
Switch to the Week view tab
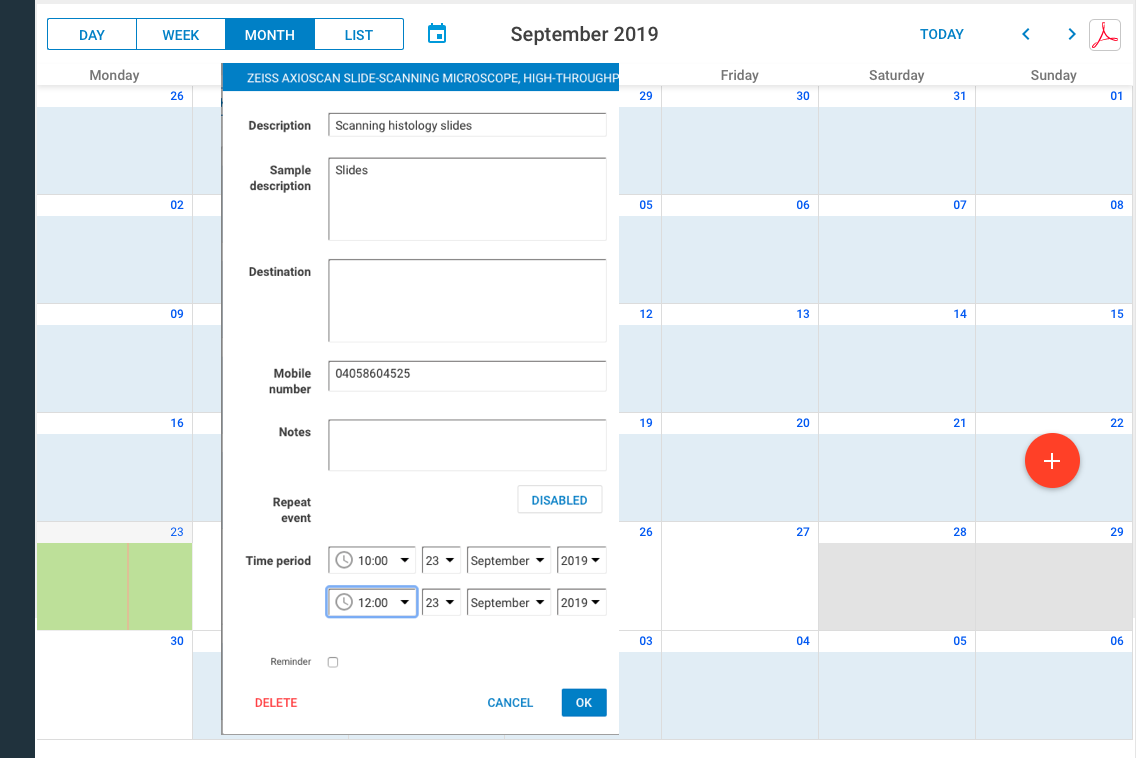coord(181,35)
